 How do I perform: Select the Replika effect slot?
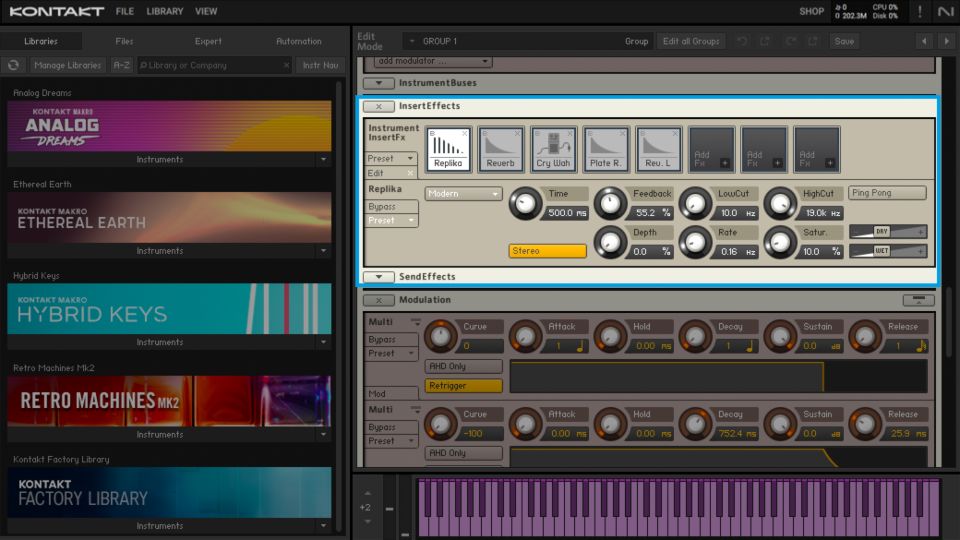coord(449,148)
